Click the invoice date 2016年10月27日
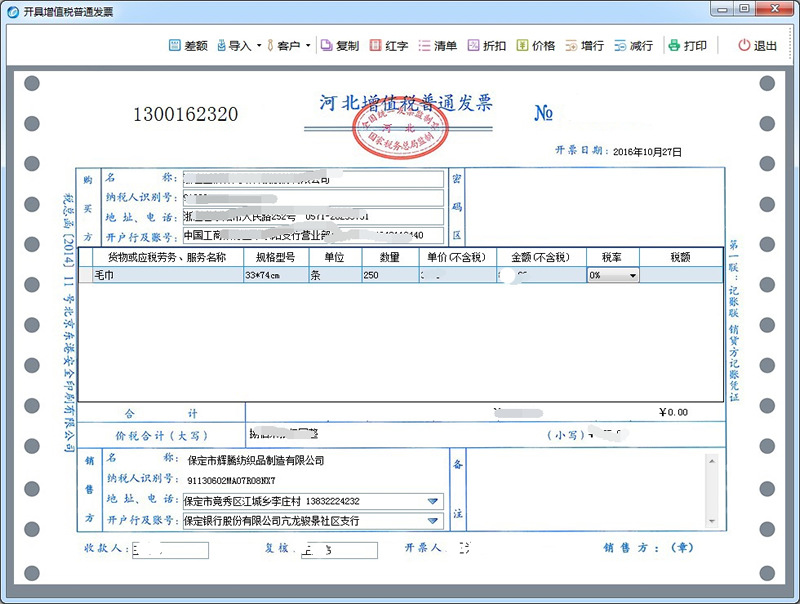800x604 pixels. pyautogui.click(x=647, y=152)
